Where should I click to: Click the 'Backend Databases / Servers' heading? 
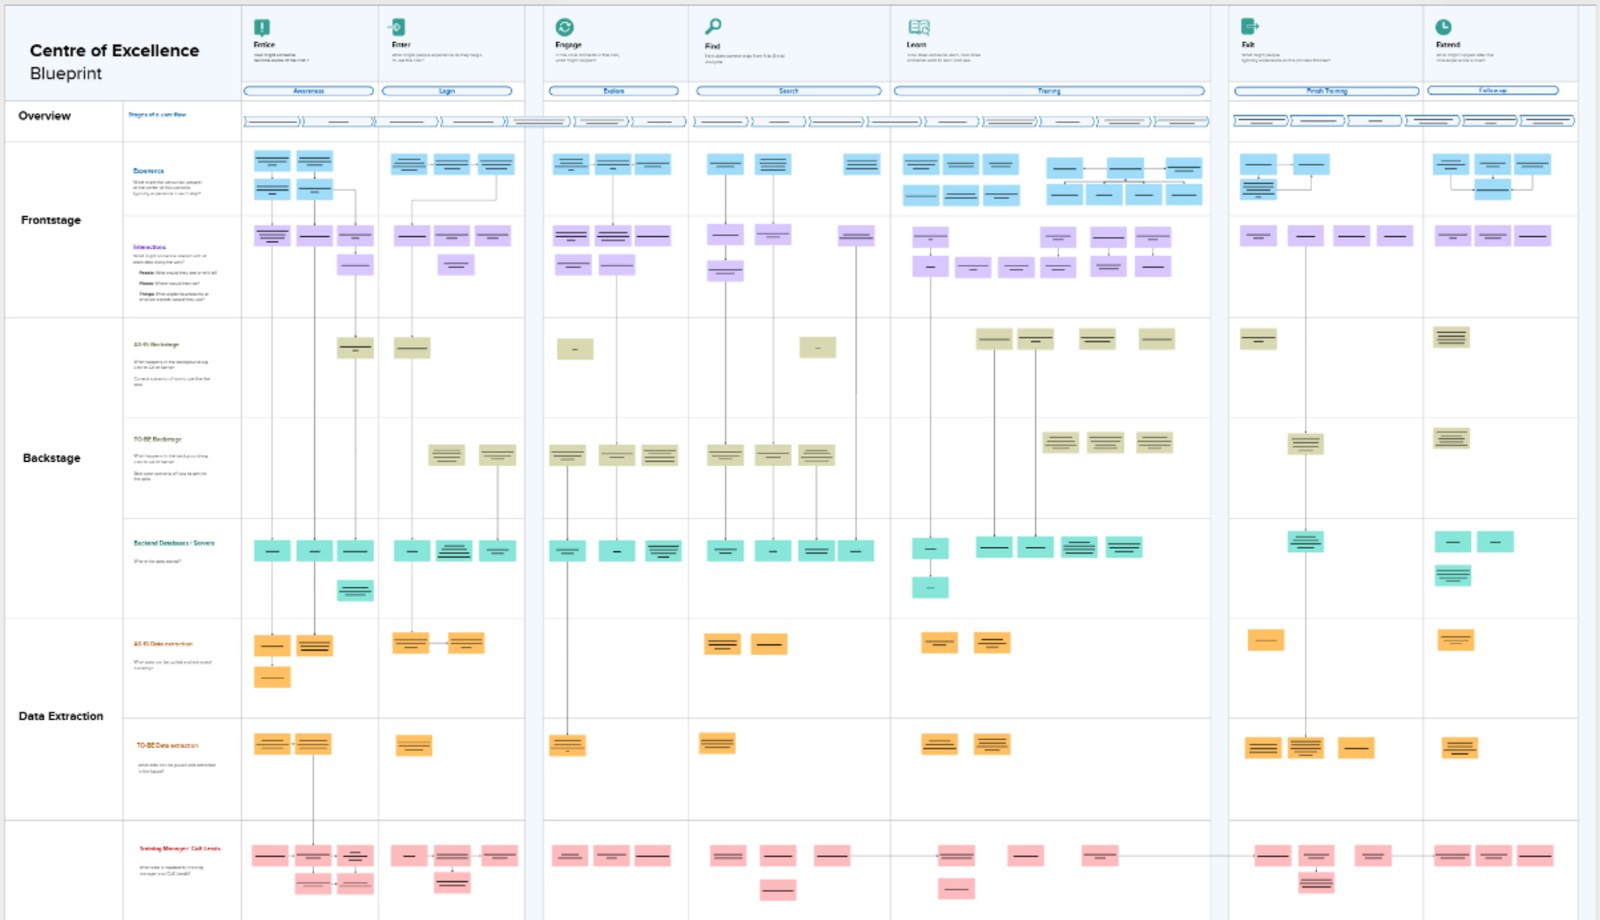174,543
